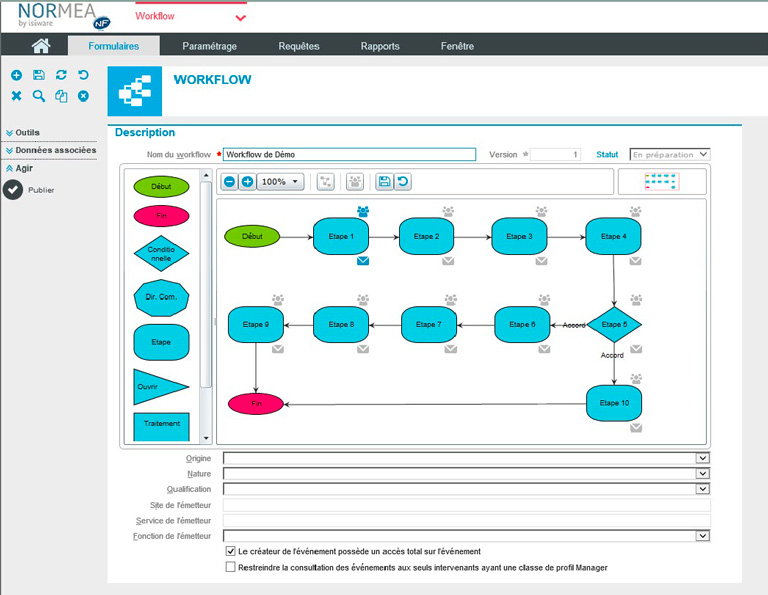This screenshot has width=768, height=595.
Task: Expand the Origine combo box
Action: point(702,458)
